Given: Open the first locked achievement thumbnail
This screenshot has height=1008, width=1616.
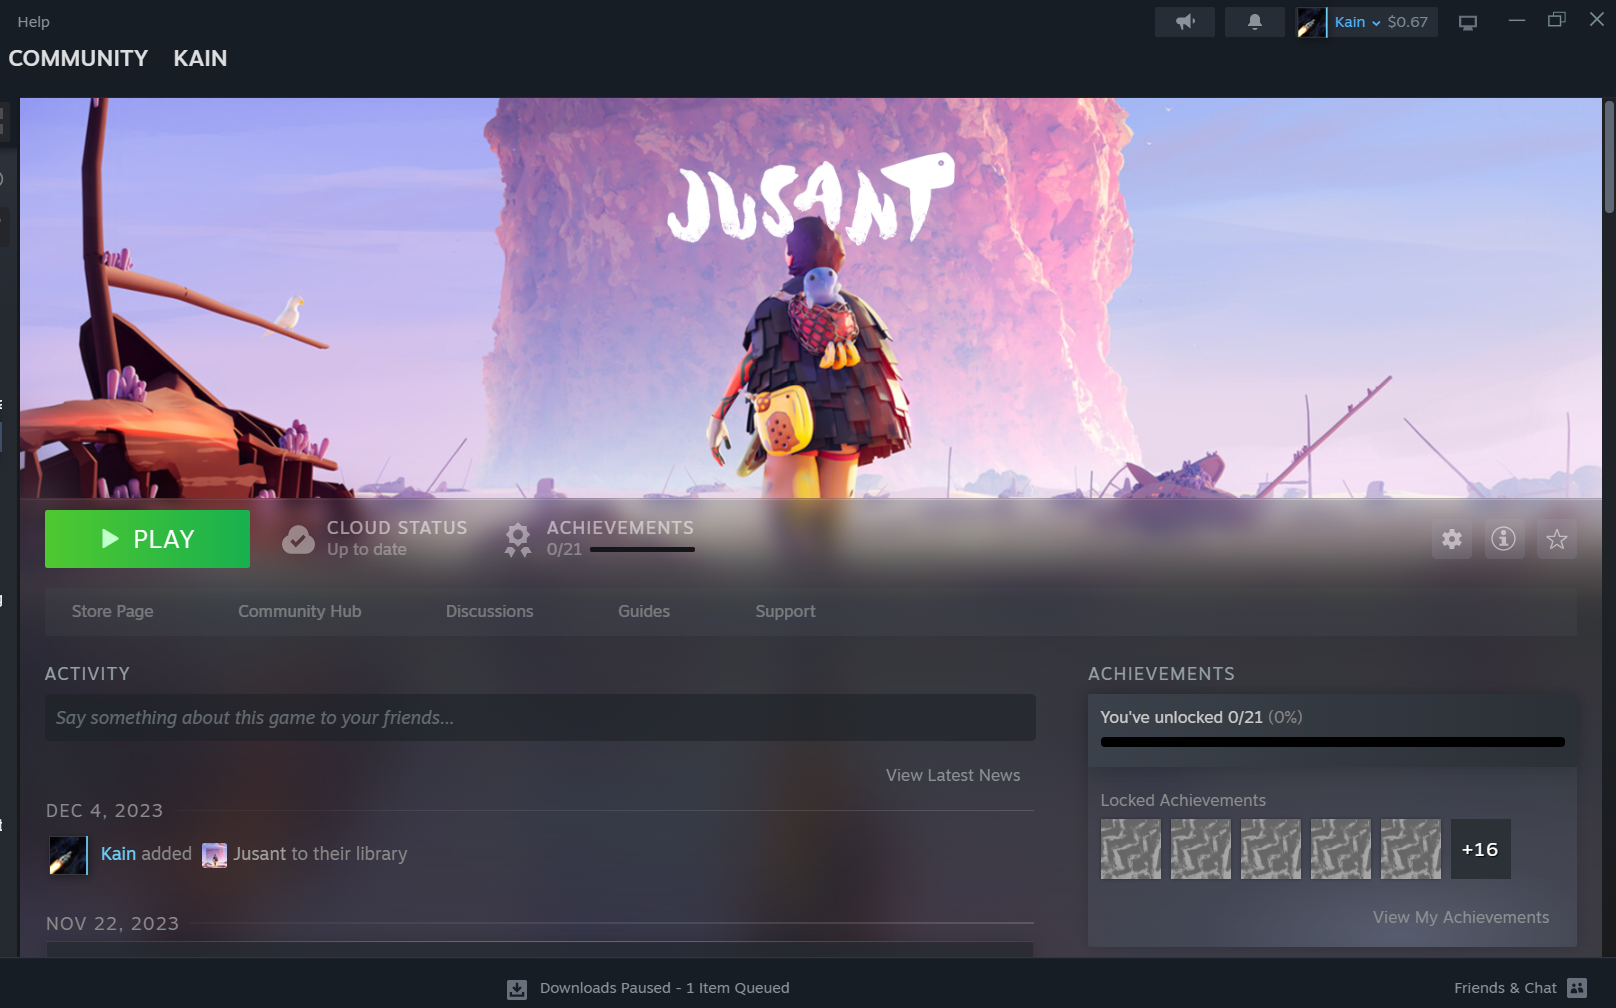Looking at the screenshot, I should pos(1131,849).
